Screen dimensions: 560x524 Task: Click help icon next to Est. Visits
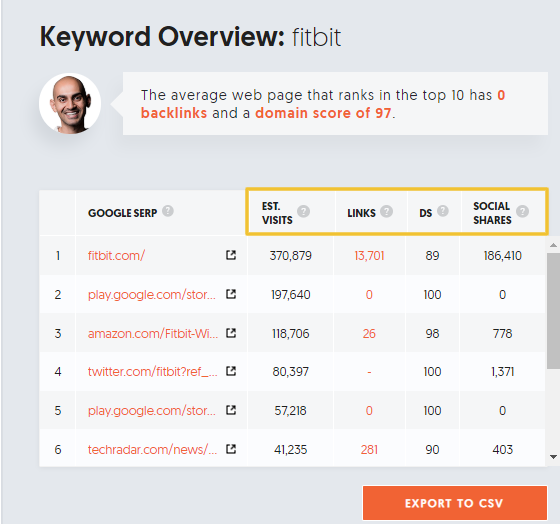(x=304, y=211)
